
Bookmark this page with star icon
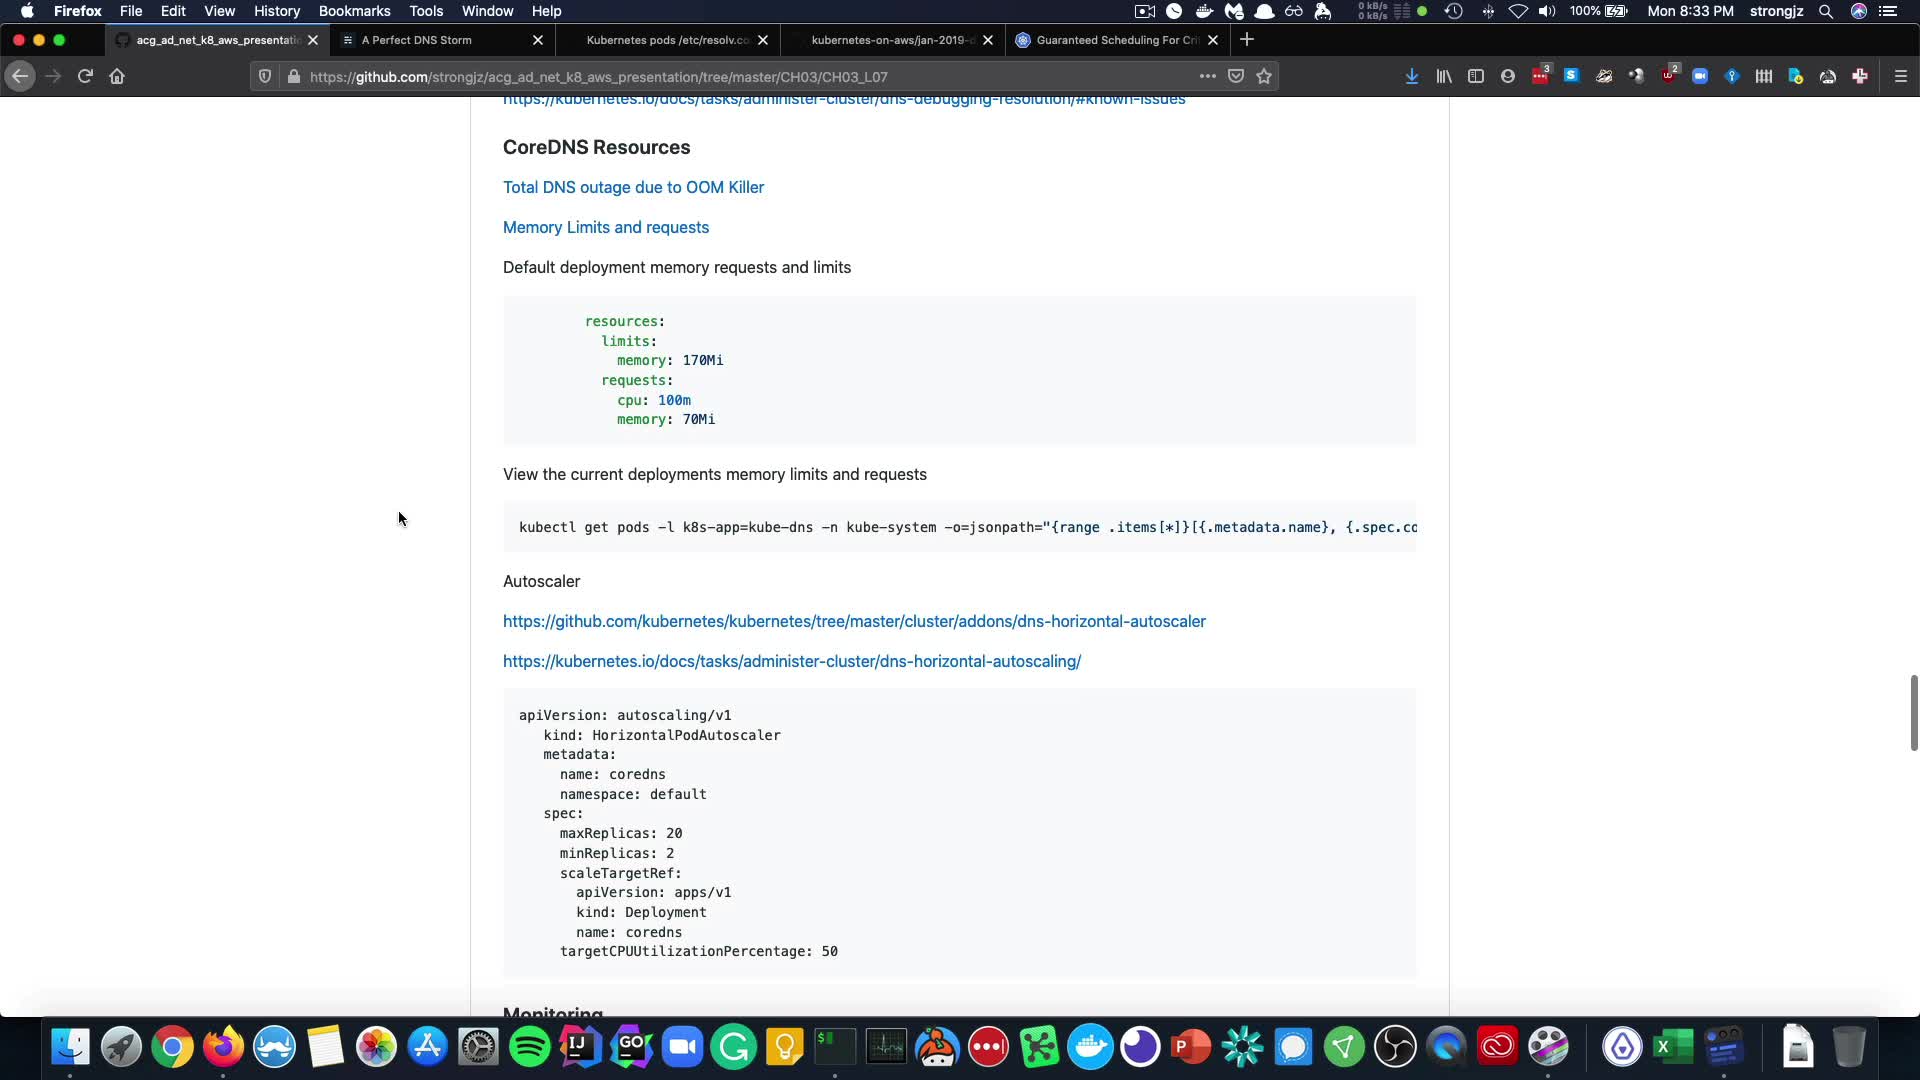pos(1264,76)
